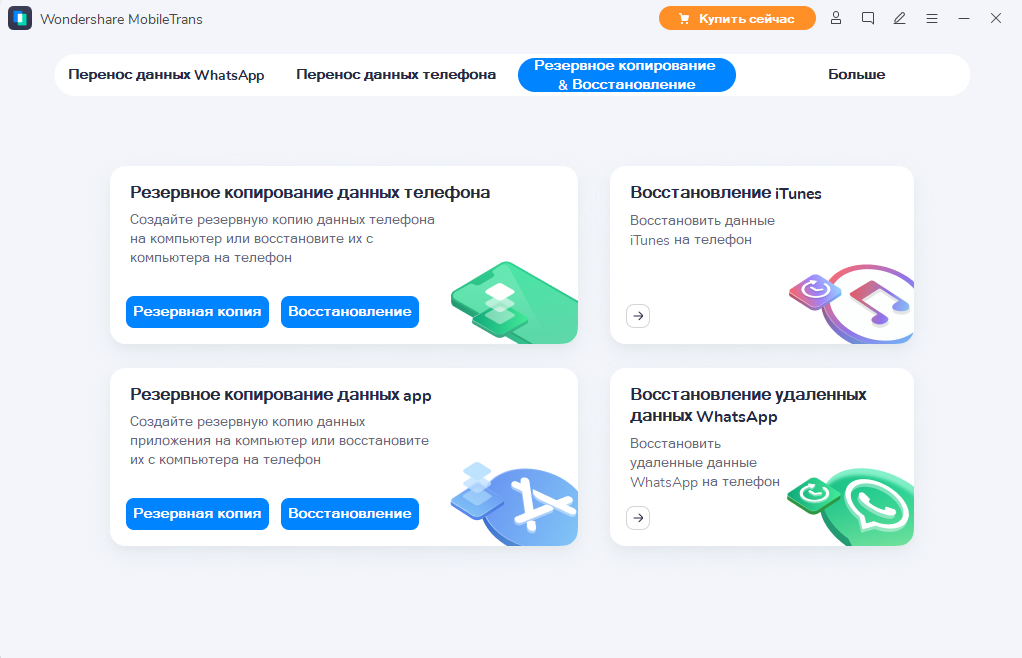Click the iTunes music note illustration
This screenshot has width=1022, height=658.
pyautogui.click(x=851, y=304)
